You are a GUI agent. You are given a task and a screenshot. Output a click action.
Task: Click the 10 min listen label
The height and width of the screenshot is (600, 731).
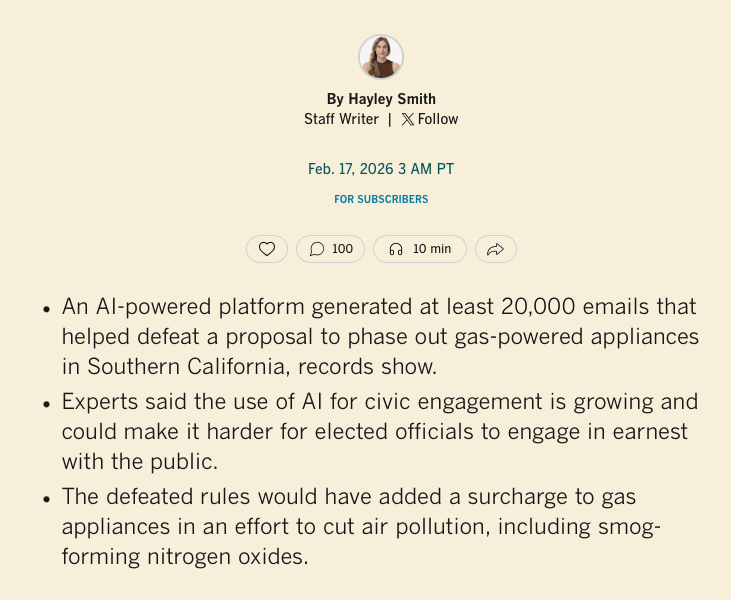pos(432,249)
